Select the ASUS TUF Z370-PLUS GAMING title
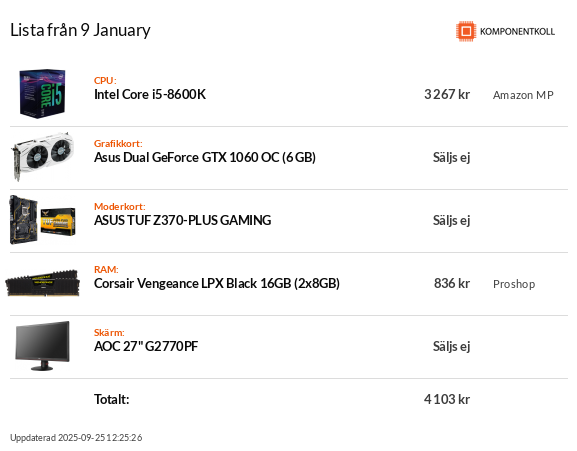This screenshot has width=577, height=451. coord(183,220)
